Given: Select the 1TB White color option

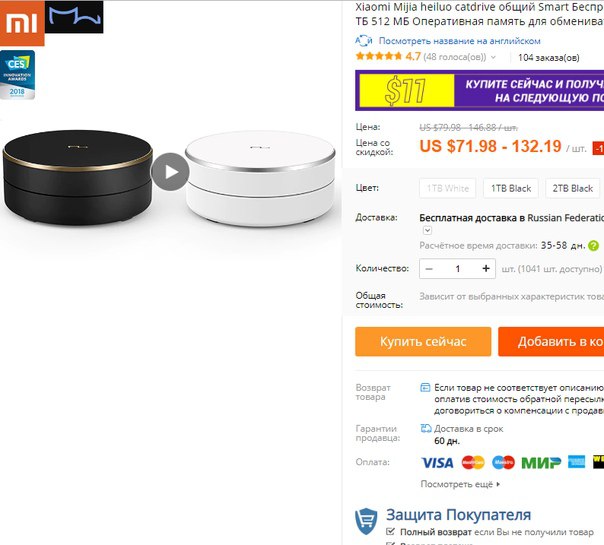Looking at the screenshot, I should click(448, 188).
